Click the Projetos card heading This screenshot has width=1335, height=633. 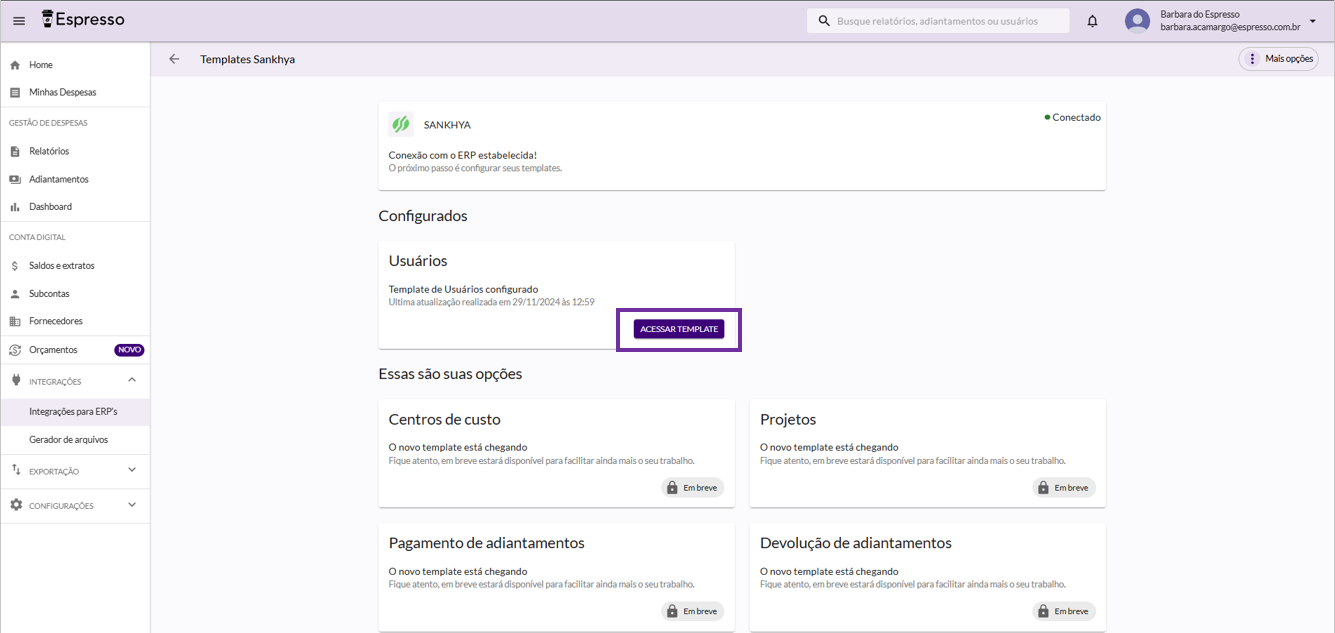(788, 420)
